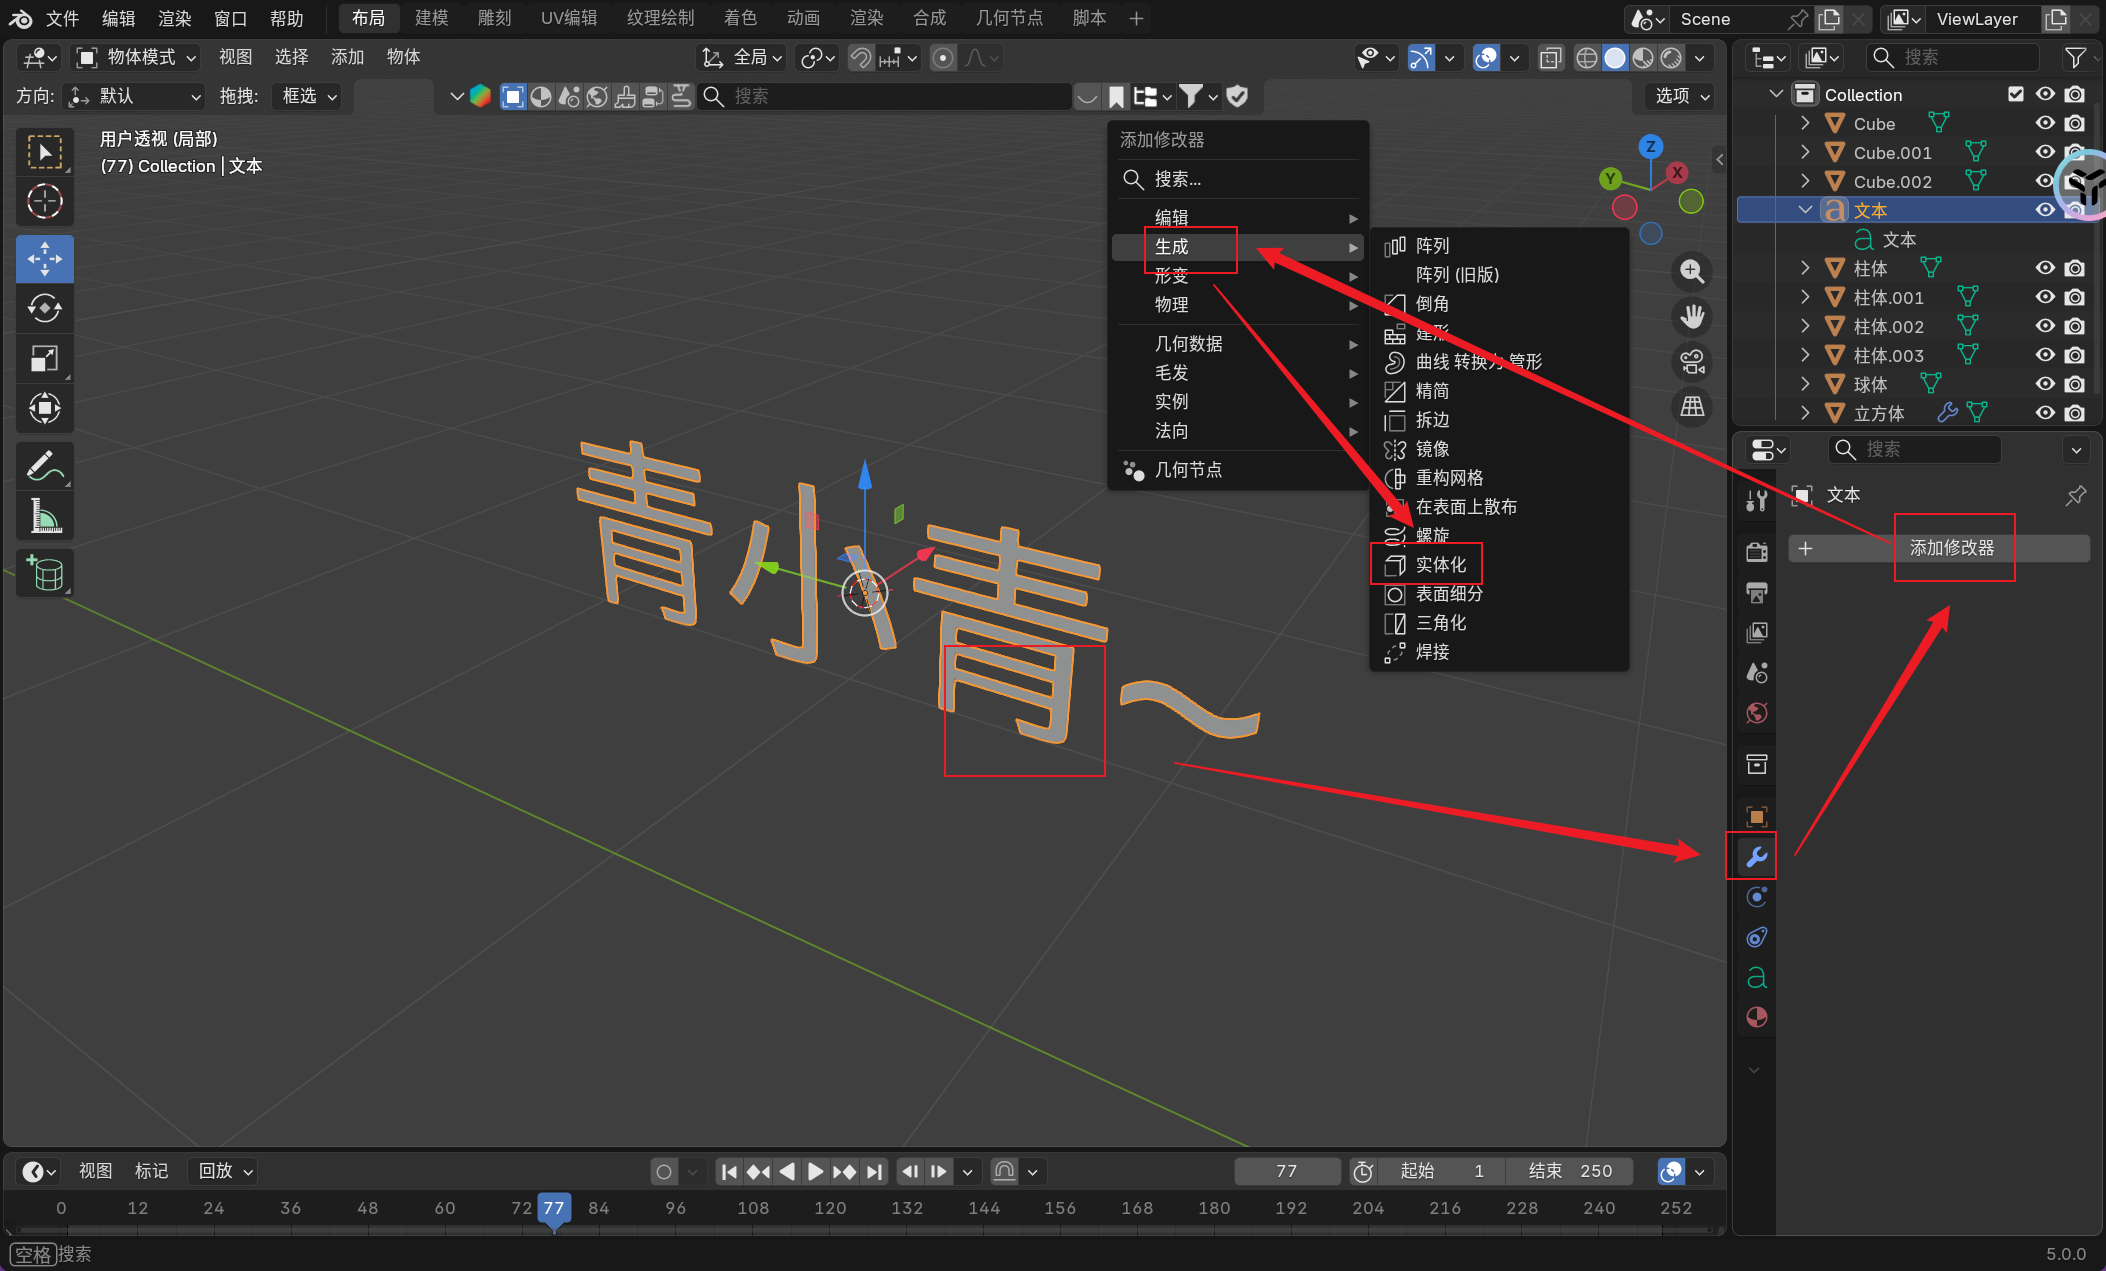Expand the Cube.001 tree item
The height and width of the screenshot is (1271, 2106).
pos(1805,152)
